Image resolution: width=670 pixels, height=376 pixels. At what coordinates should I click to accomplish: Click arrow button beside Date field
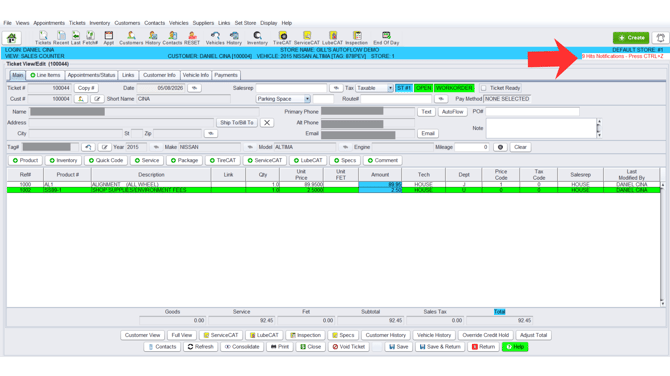click(x=194, y=88)
